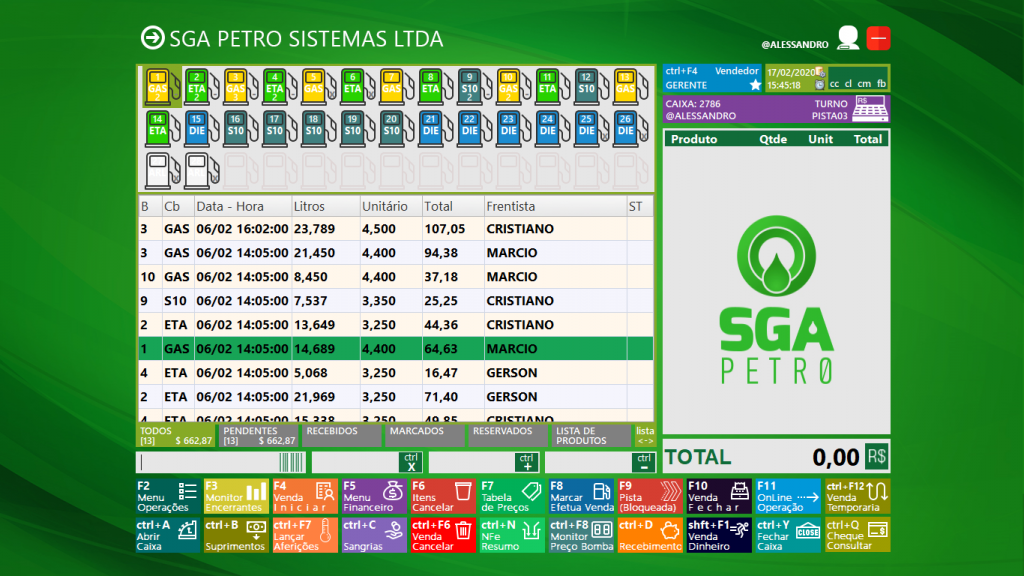Click F8 Marcar Efetua Venda
Viewport: 1024px width, 576px height.
click(x=581, y=496)
